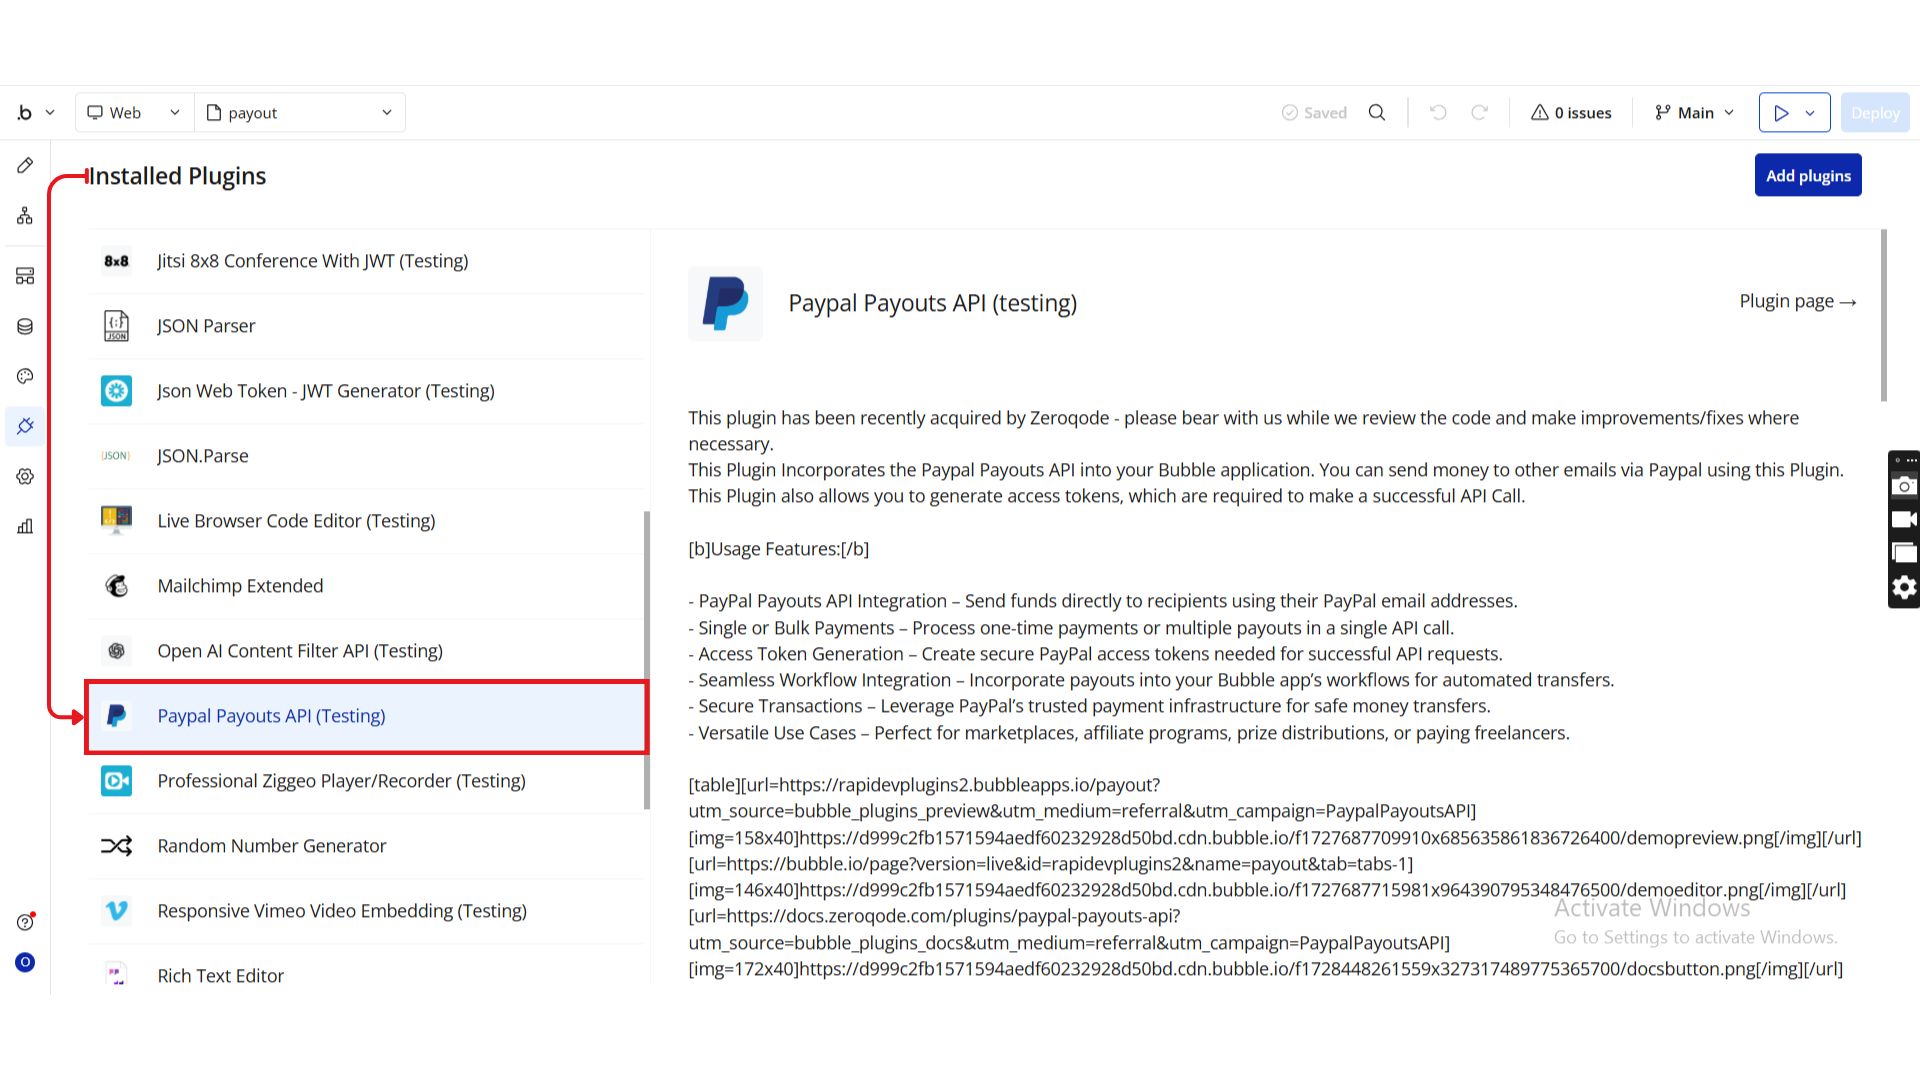
Task: Open the Workflow tab icon in sidebar
Action: (25, 216)
